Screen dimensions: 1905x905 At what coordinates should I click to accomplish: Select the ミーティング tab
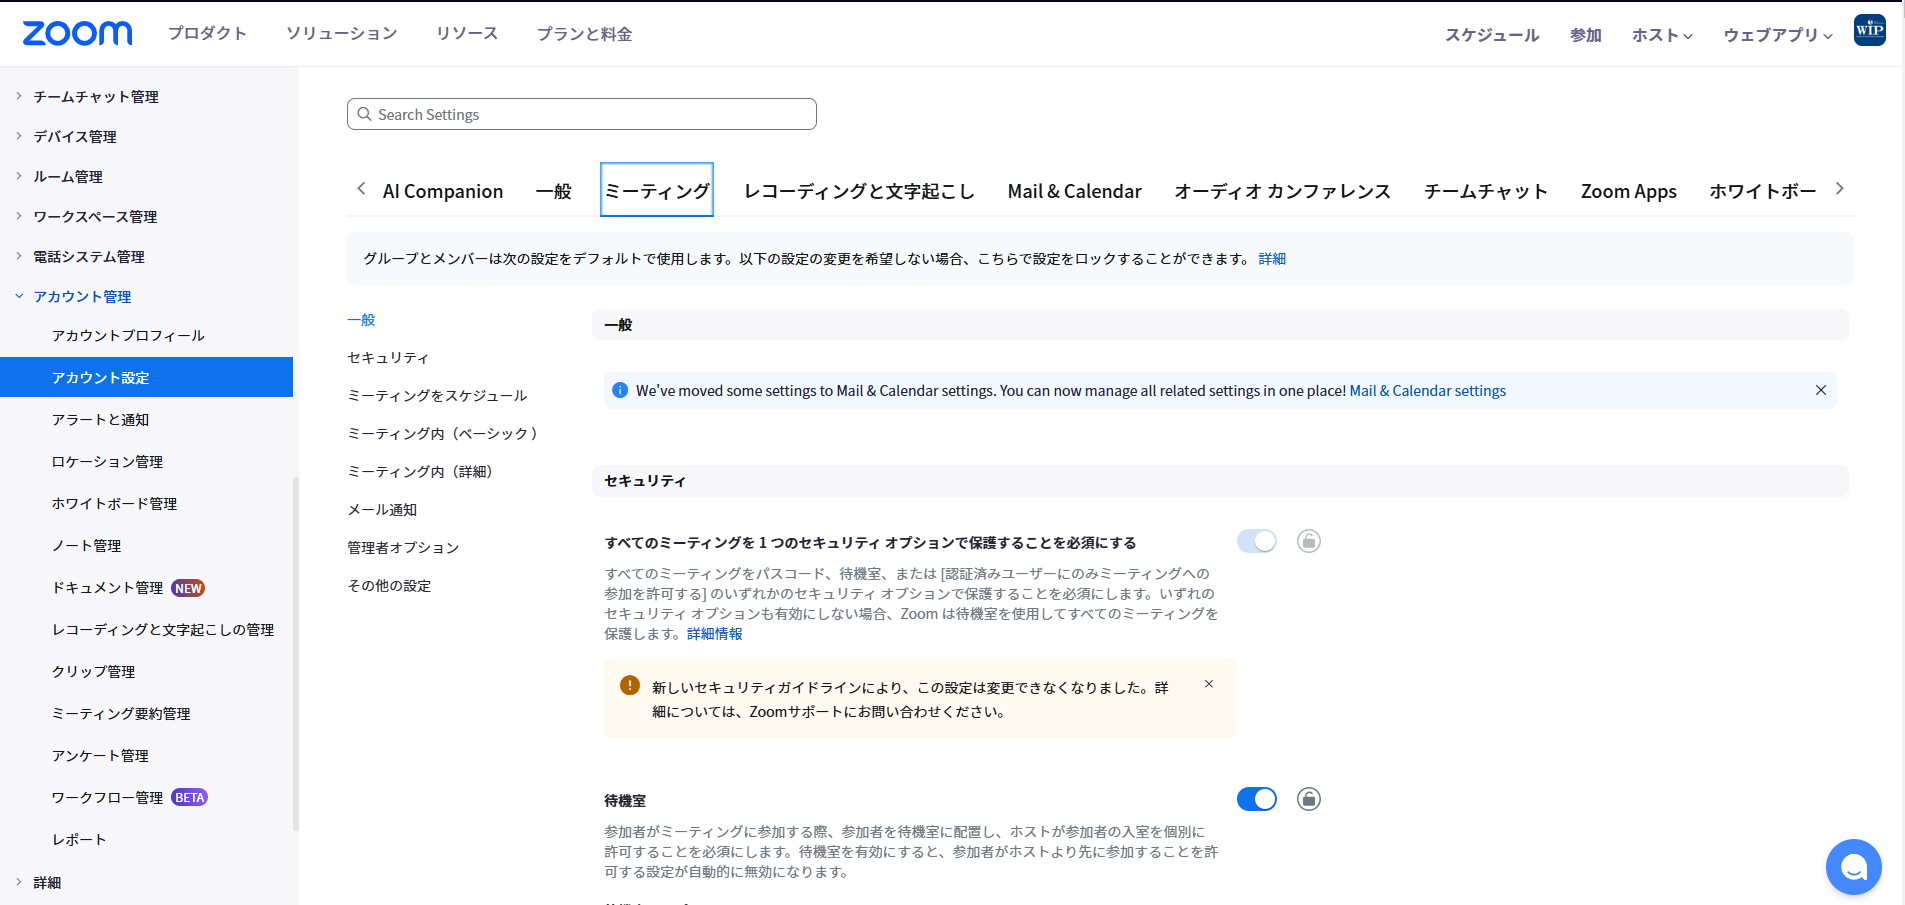tap(657, 190)
